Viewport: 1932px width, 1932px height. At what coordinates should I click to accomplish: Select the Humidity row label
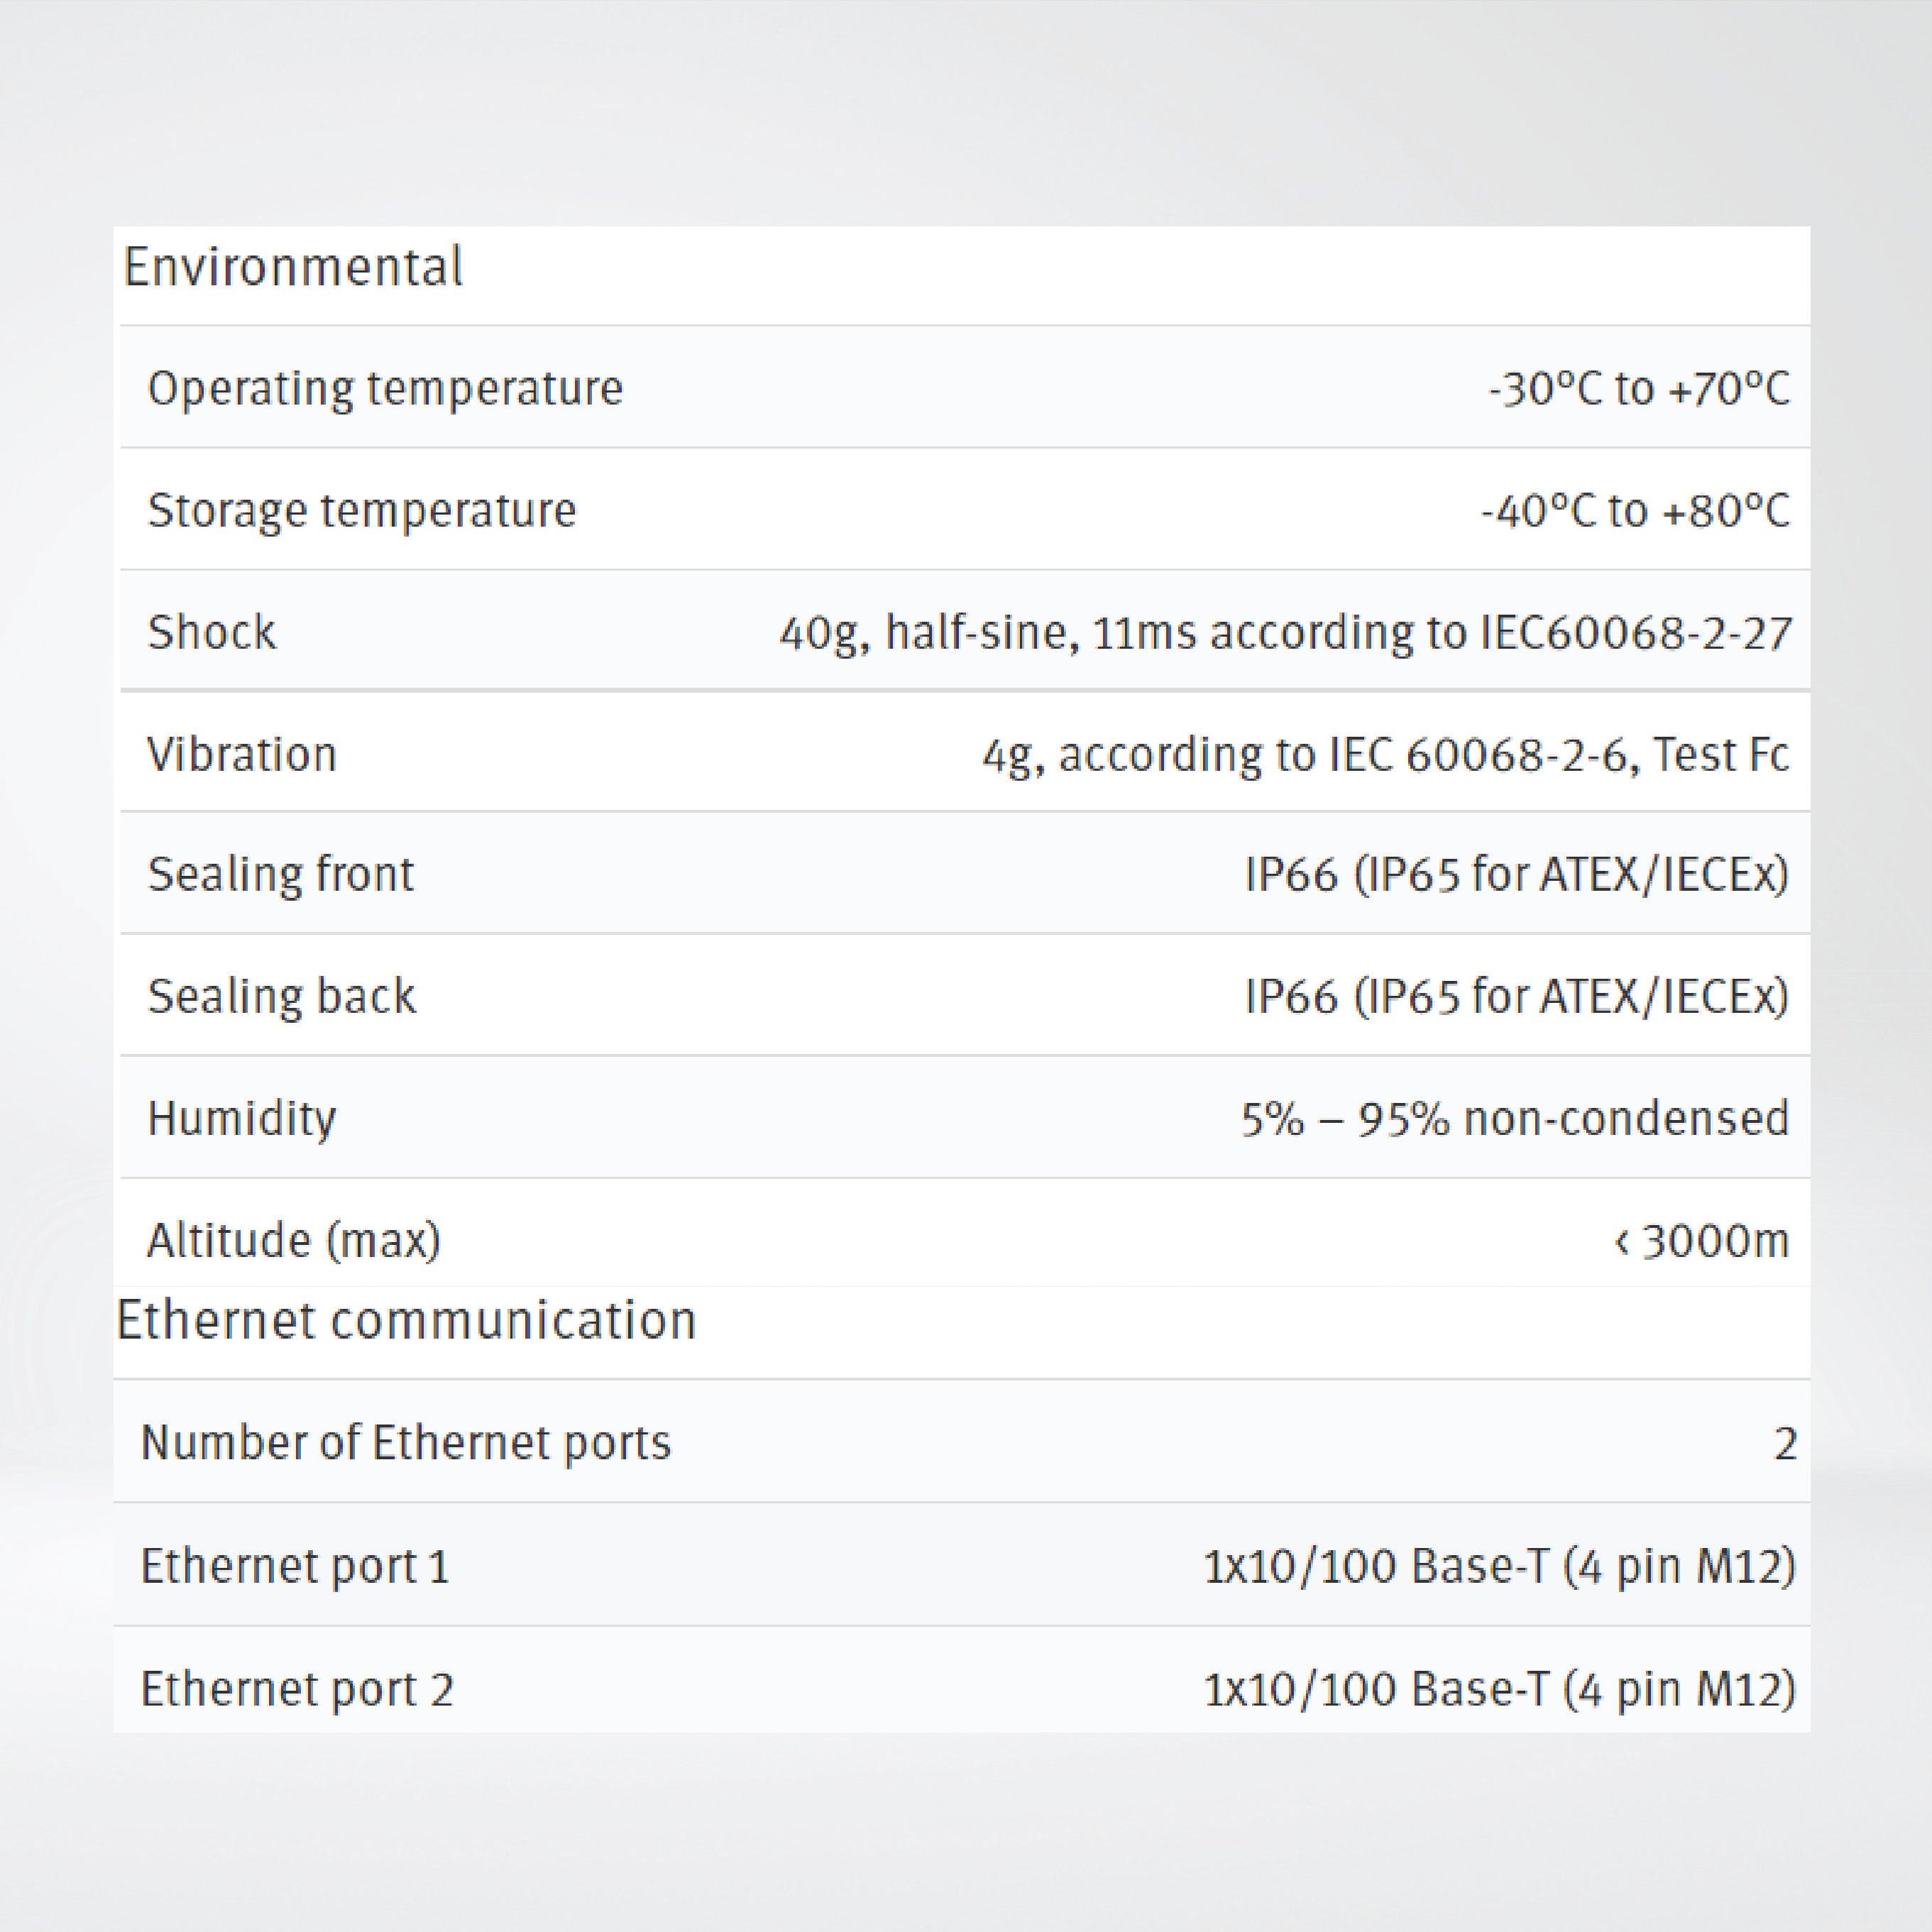point(241,1118)
